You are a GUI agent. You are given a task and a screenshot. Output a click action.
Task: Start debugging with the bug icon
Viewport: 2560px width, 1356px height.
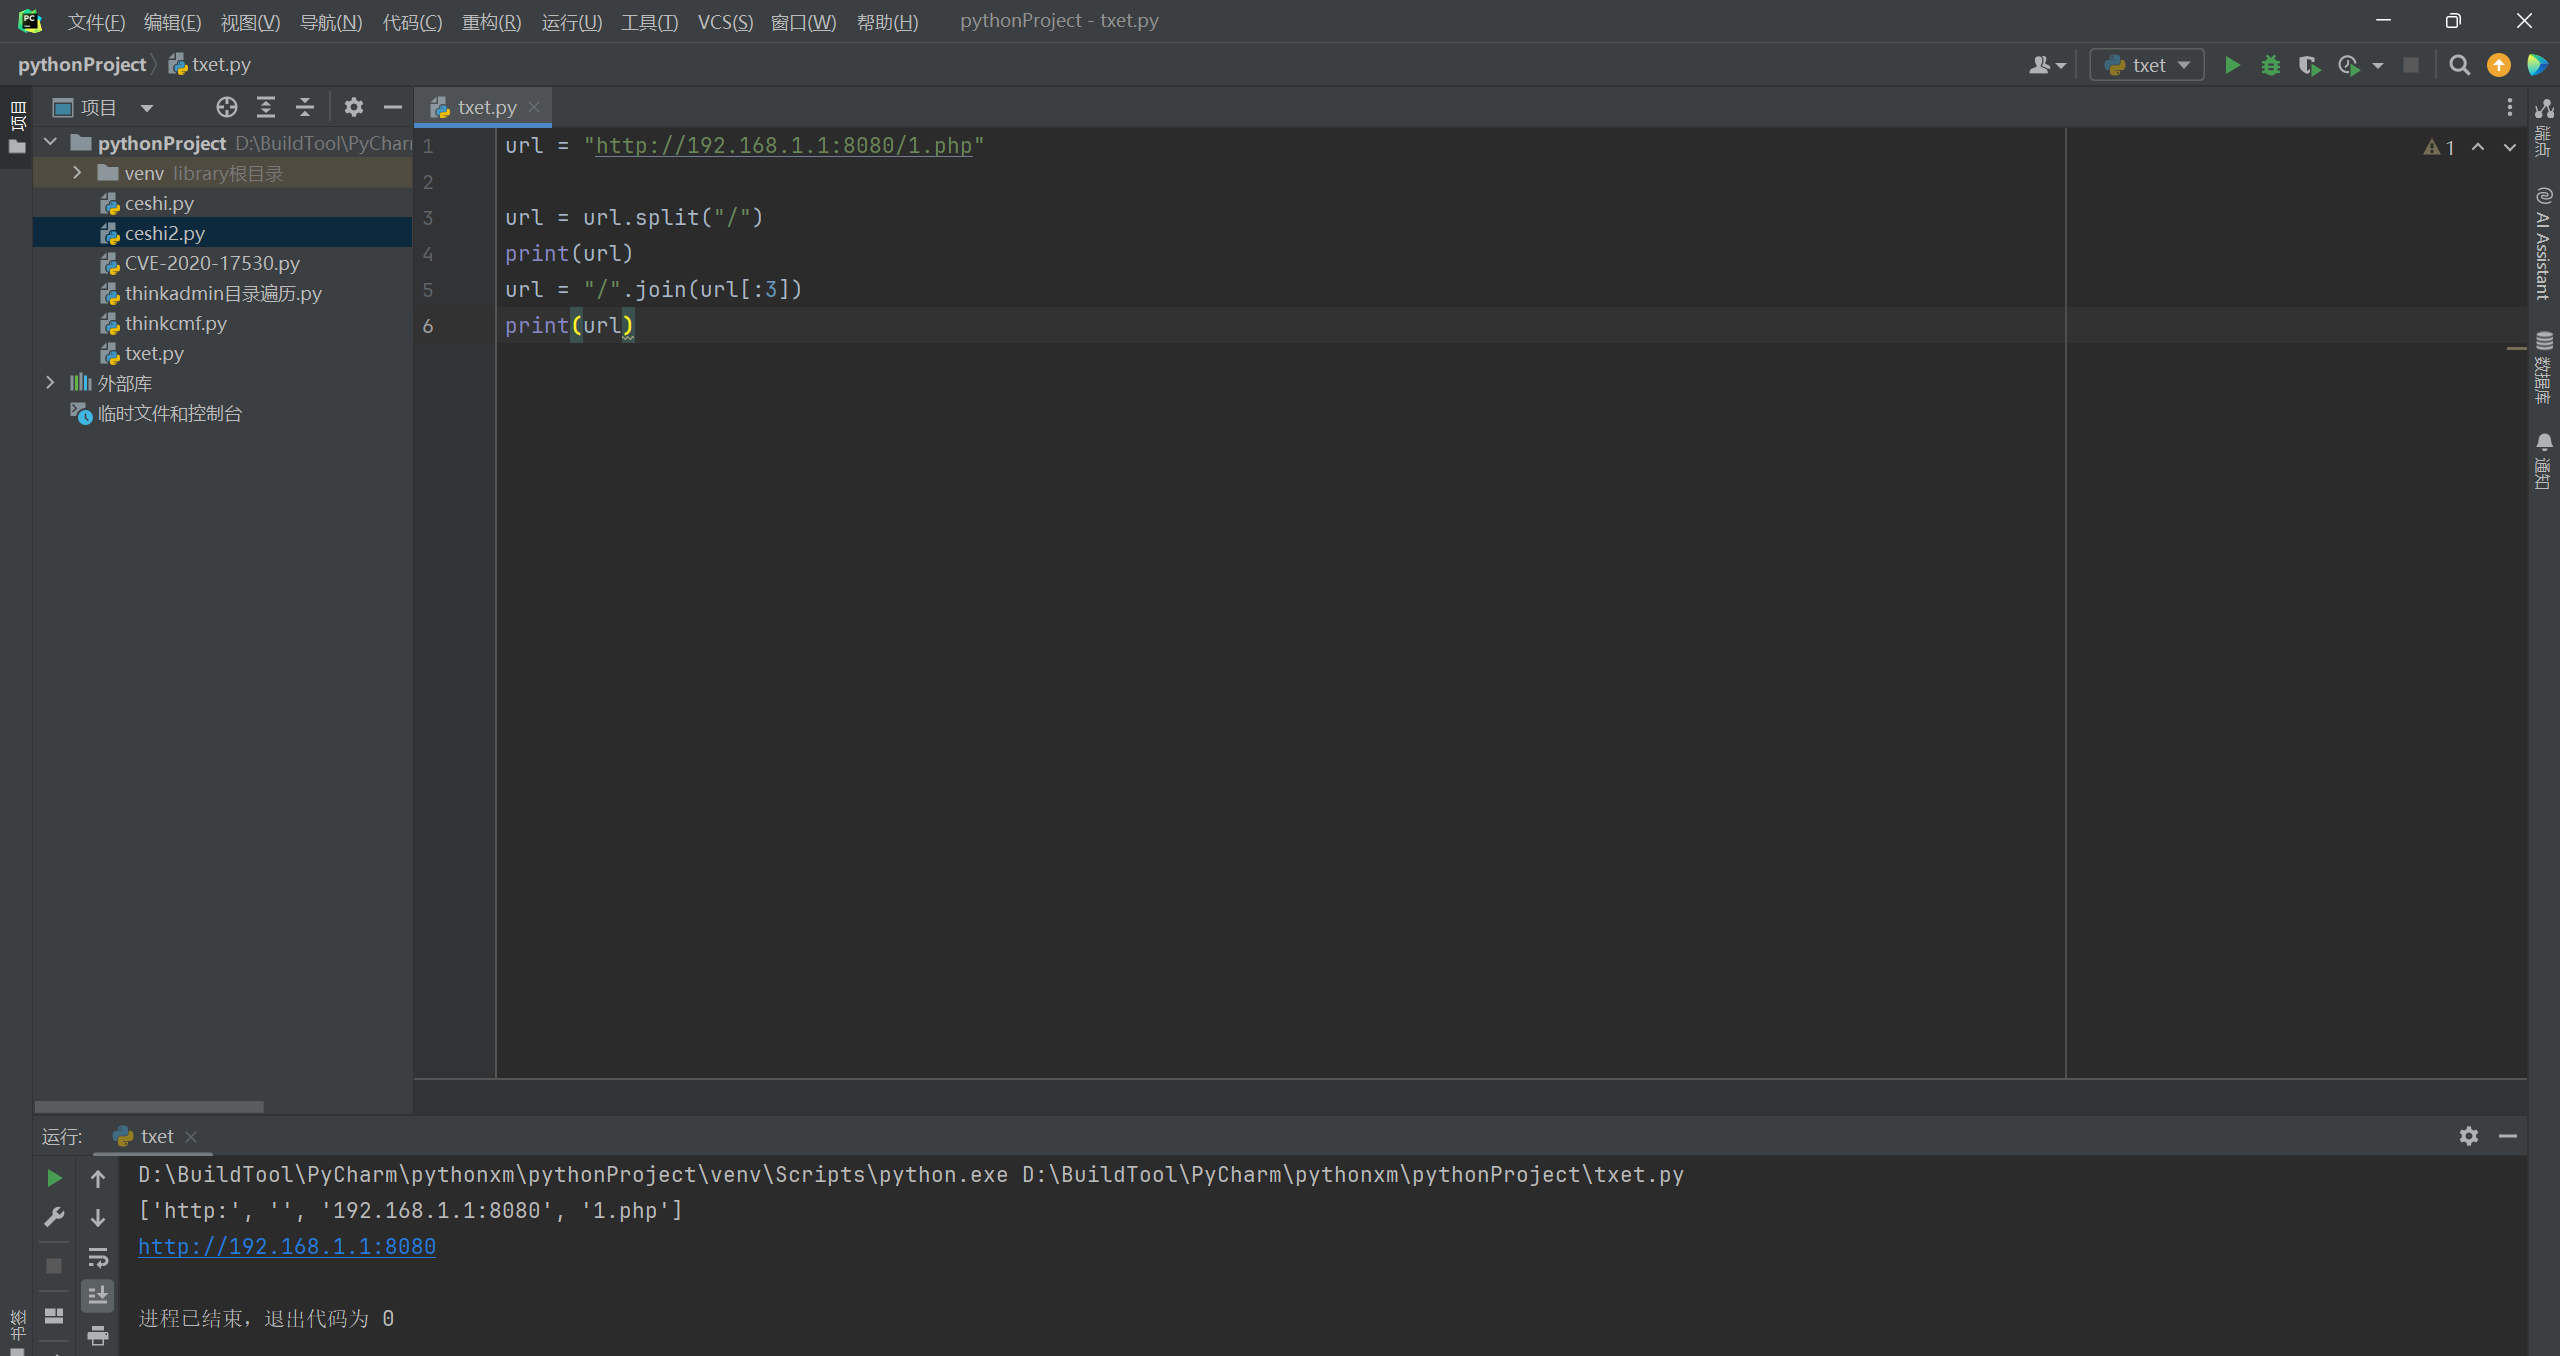(x=2271, y=65)
